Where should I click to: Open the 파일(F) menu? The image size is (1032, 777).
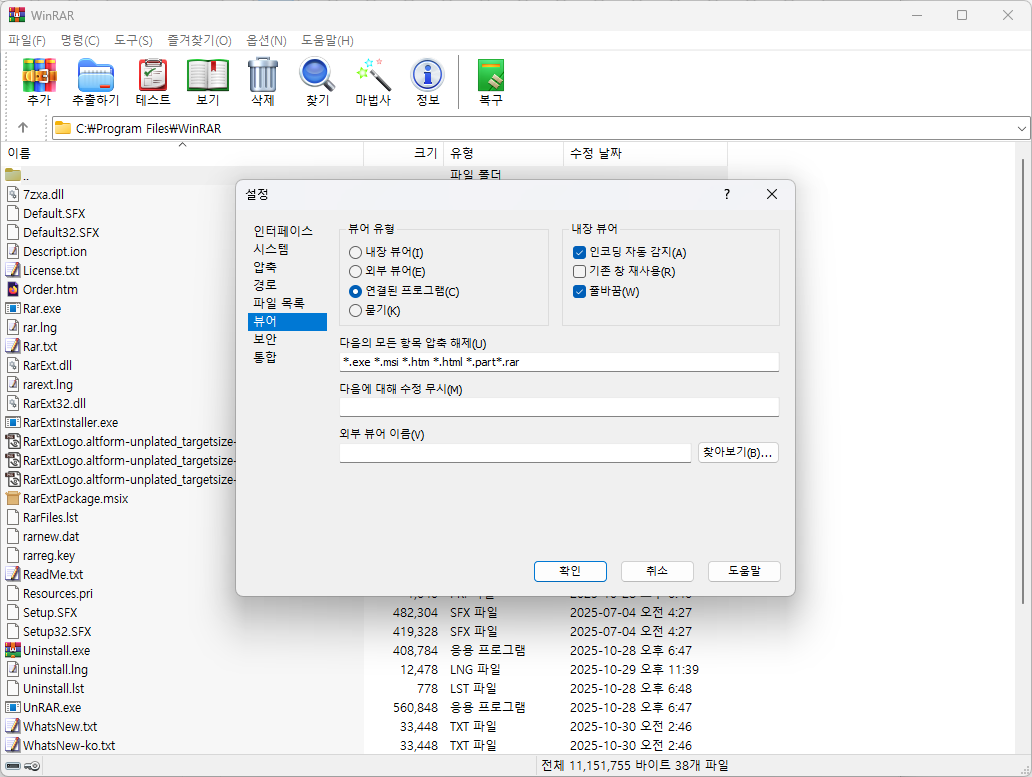click(27, 41)
